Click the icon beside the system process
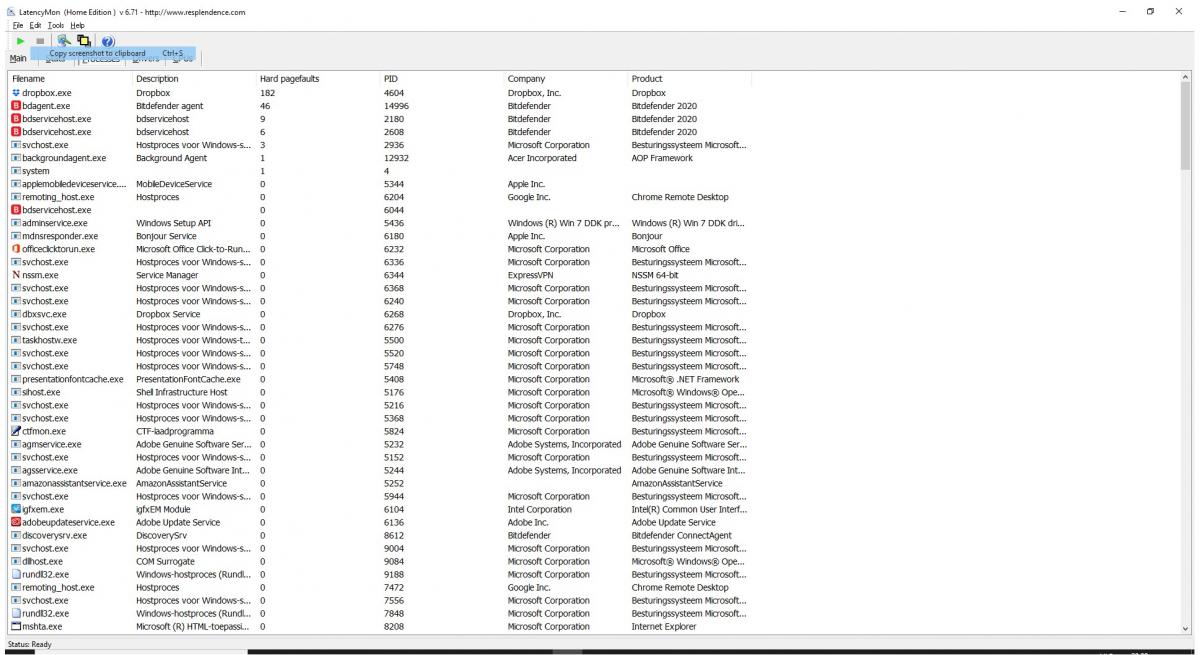Image resolution: width=1200 pixels, height=655 pixels. (16, 171)
